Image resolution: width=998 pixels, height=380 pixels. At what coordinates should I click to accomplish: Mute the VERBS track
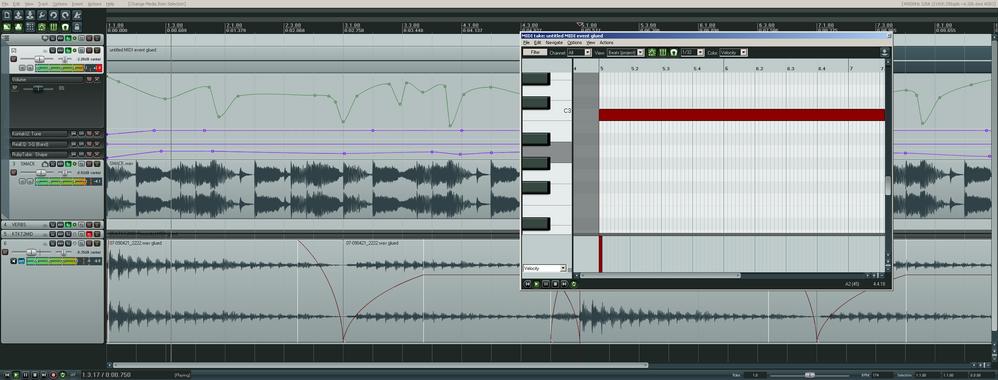coord(88,224)
